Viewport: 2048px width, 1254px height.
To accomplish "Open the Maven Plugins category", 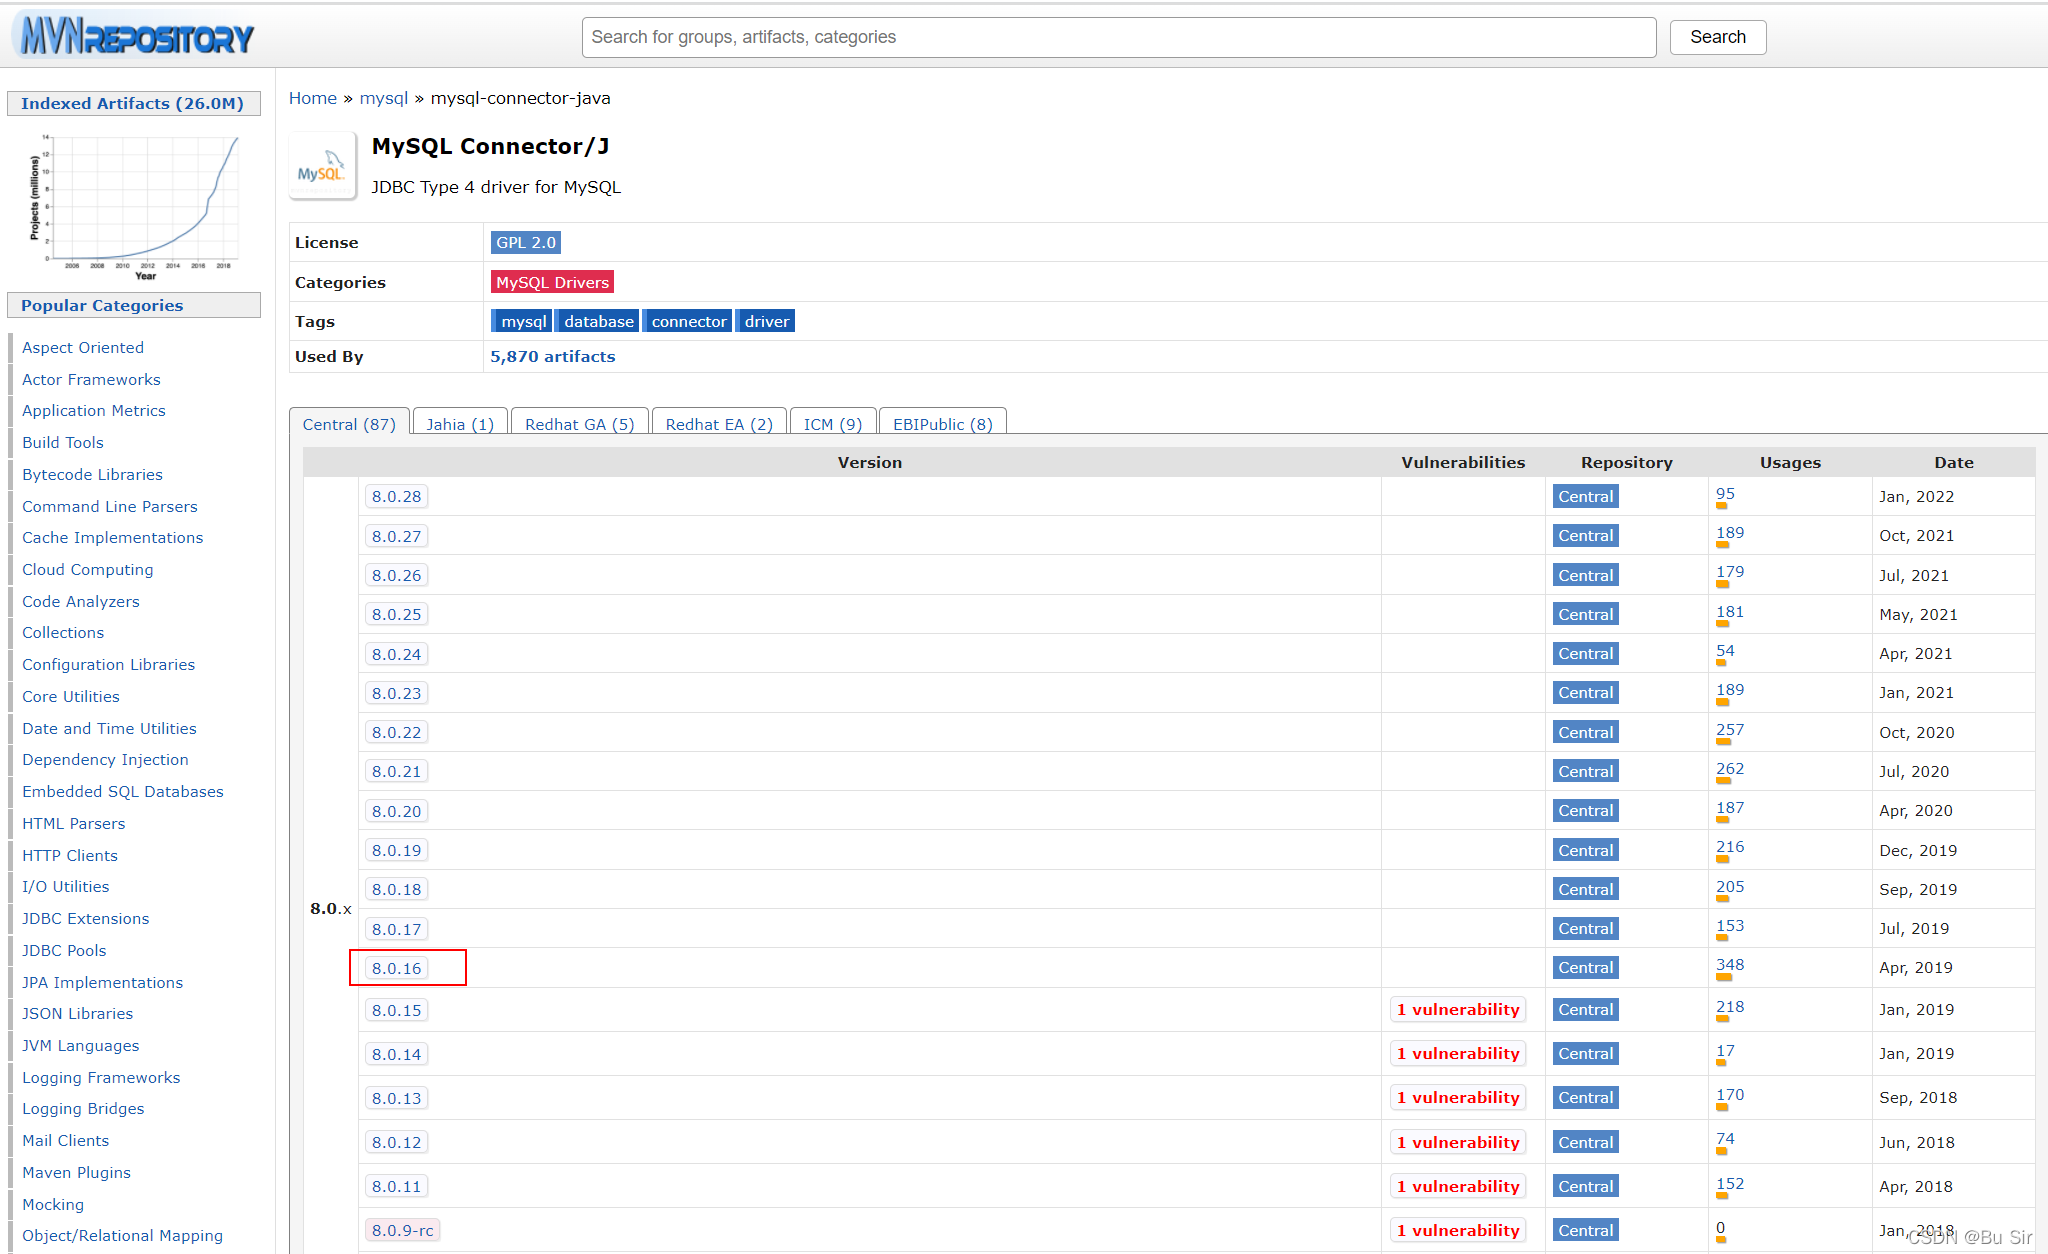I will click(x=76, y=1172).
